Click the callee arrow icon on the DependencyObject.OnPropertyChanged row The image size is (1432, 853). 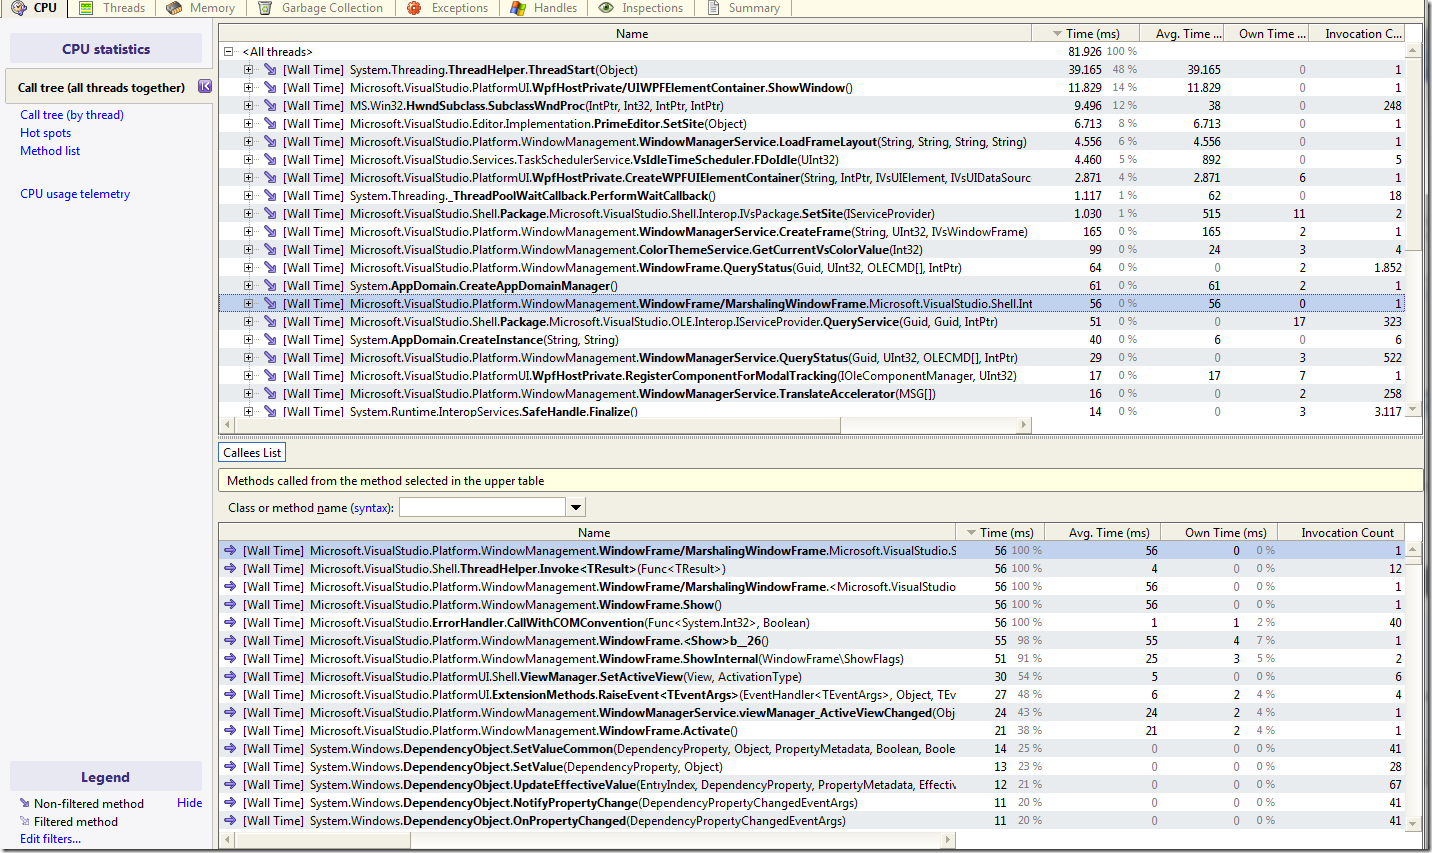coord(230,821)
